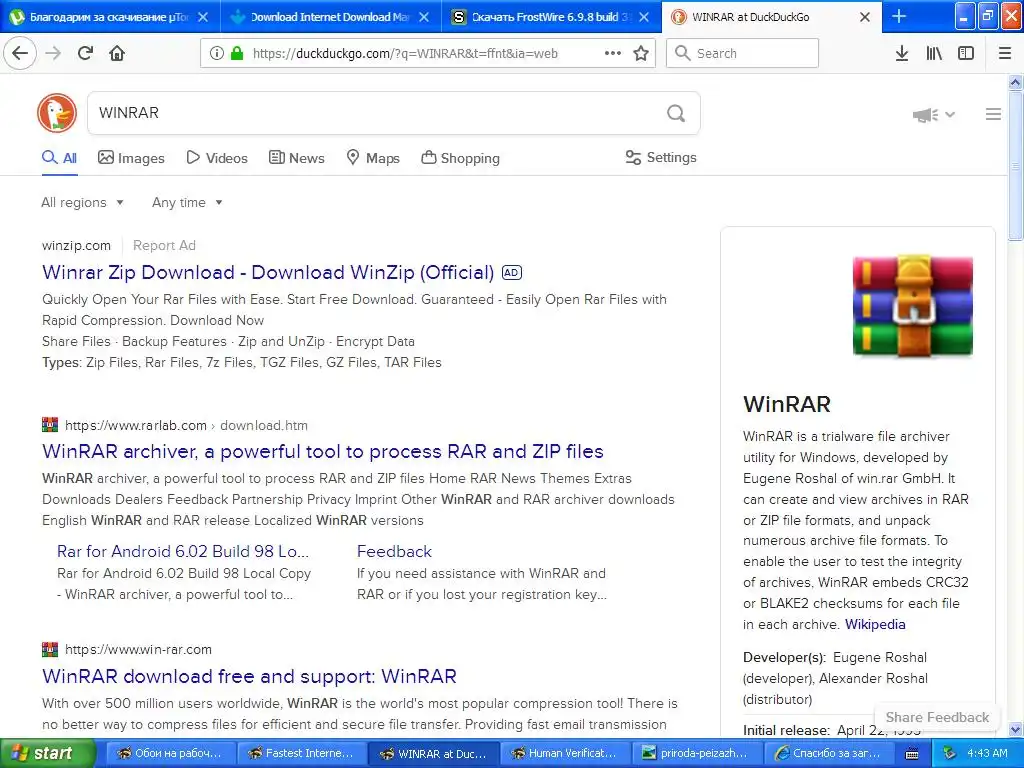Reload the current page
This screenshot has width=1024, height=768.
tap(85, 53)
